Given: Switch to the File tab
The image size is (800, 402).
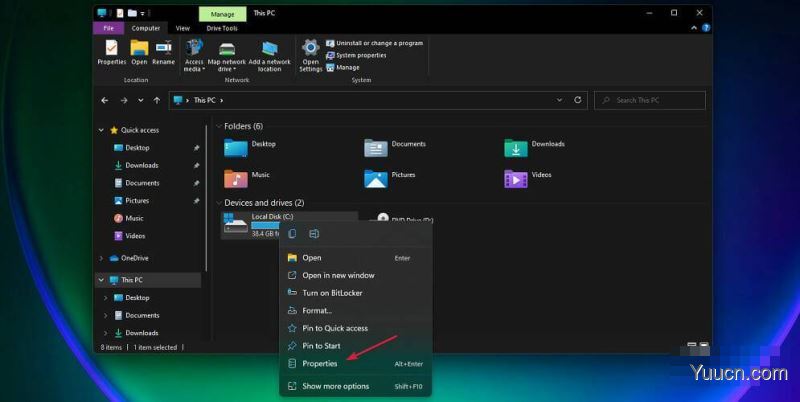Looking at the screenshot, I should [109, 28].
